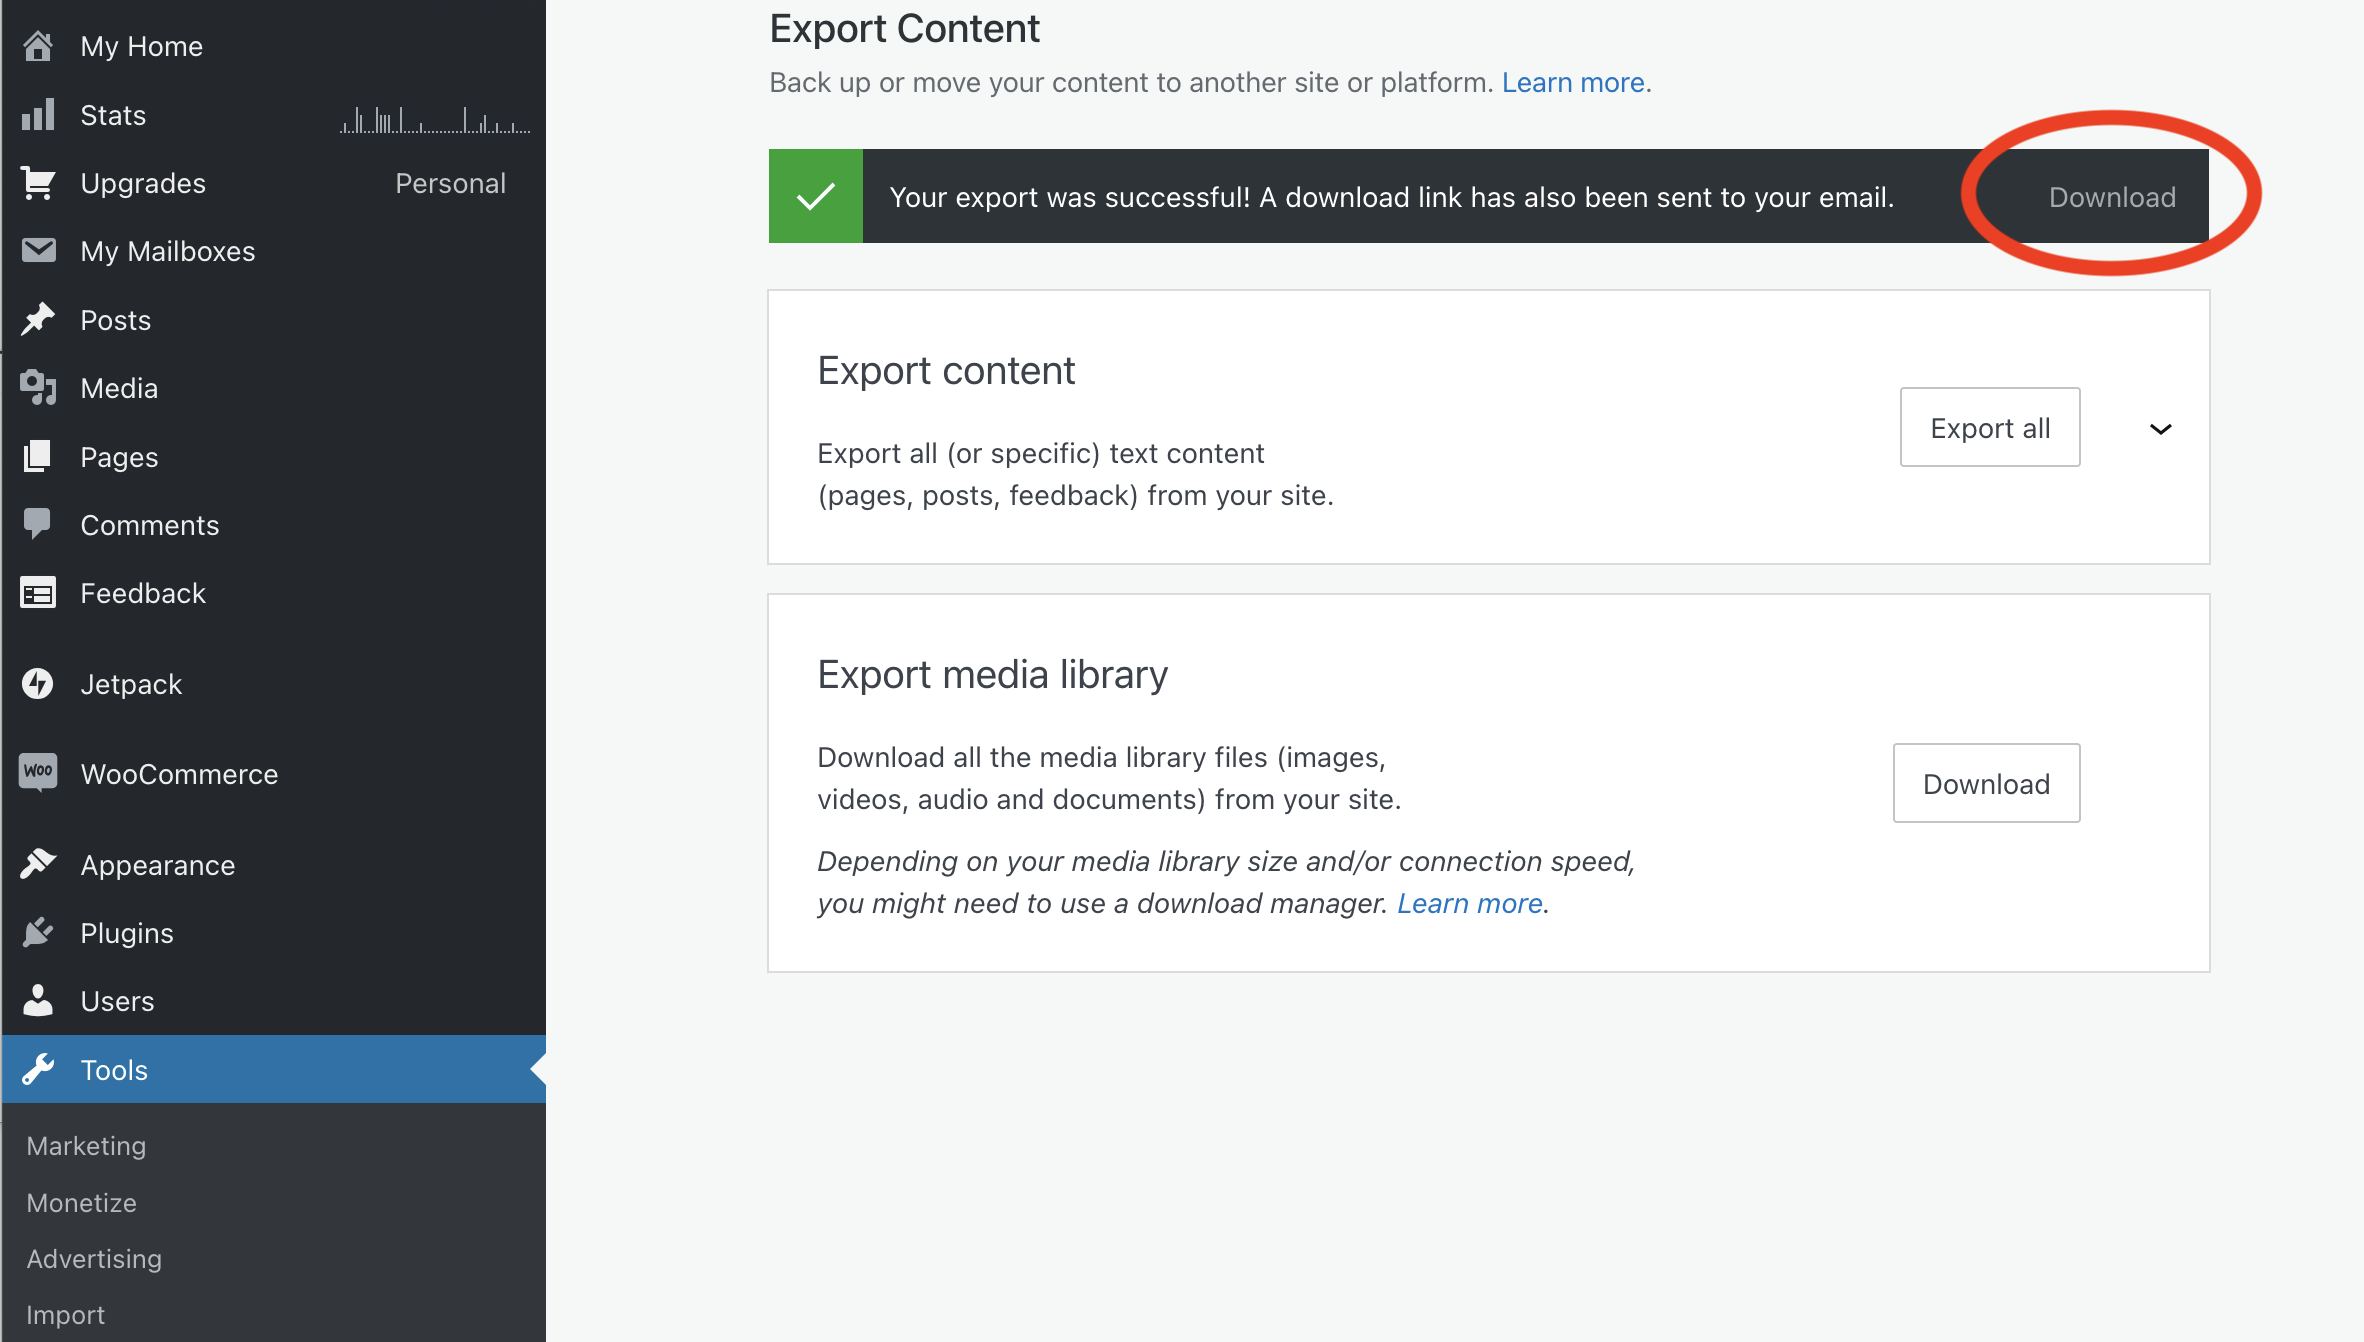The height and width of the screenshot is (1342, 2364).
Task: Click the My Home icon
Action: pos(41,45)
